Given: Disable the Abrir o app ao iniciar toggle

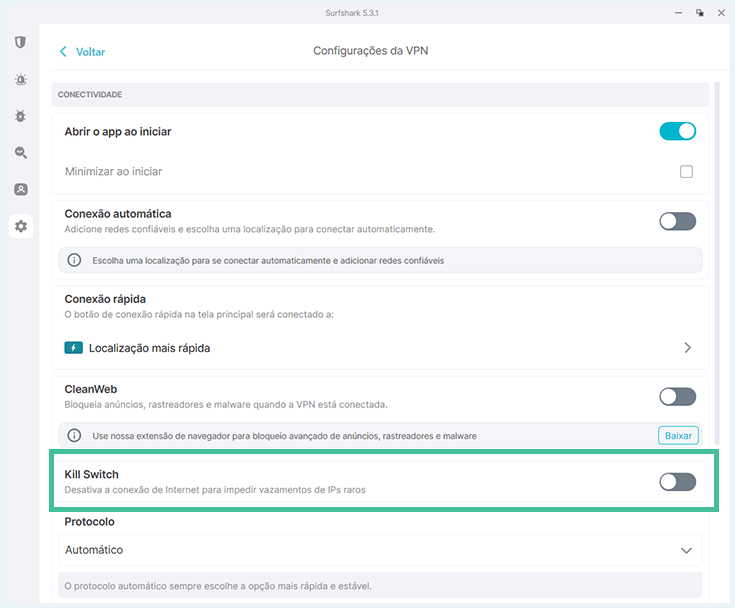Looking at the screenshot, I should pyautogui.click(x=677, y=131).
